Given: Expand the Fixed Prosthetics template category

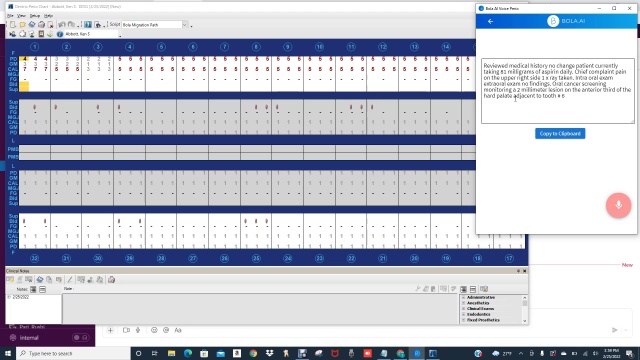Looking at the screenshot, I should (x=464, y=320).
